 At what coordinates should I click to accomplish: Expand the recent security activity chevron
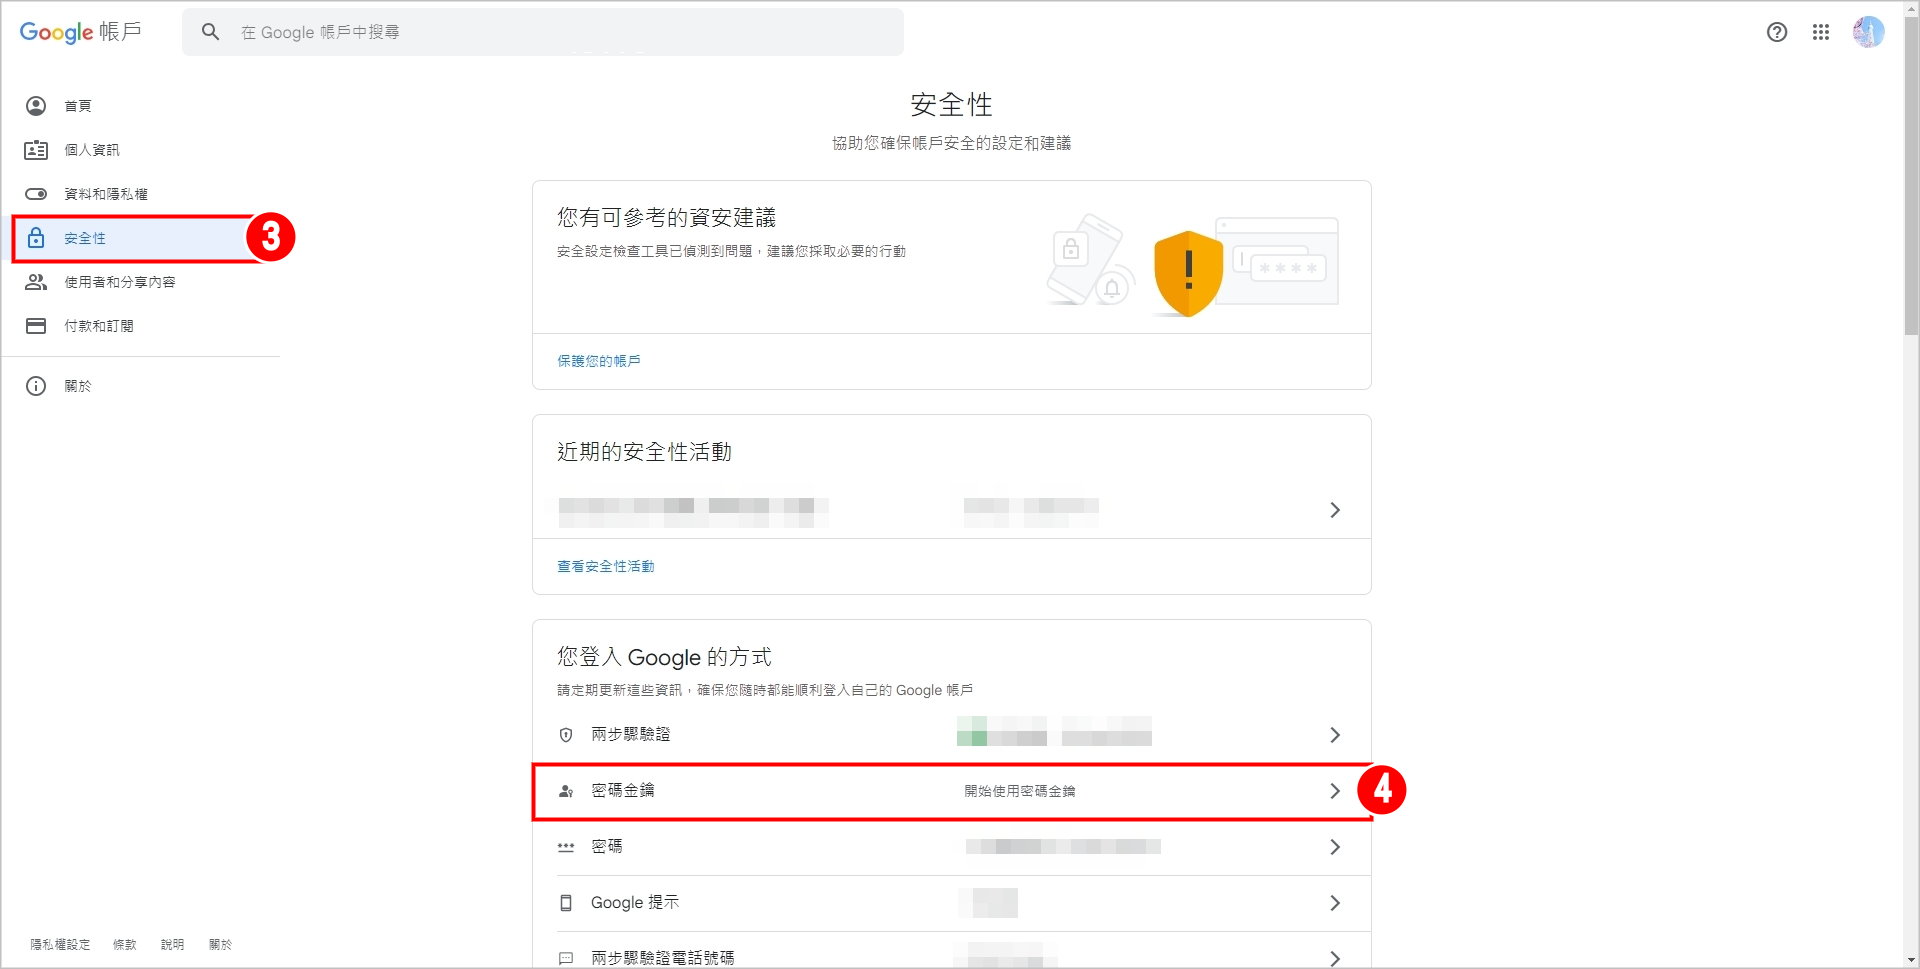[x=1335, y=510]
